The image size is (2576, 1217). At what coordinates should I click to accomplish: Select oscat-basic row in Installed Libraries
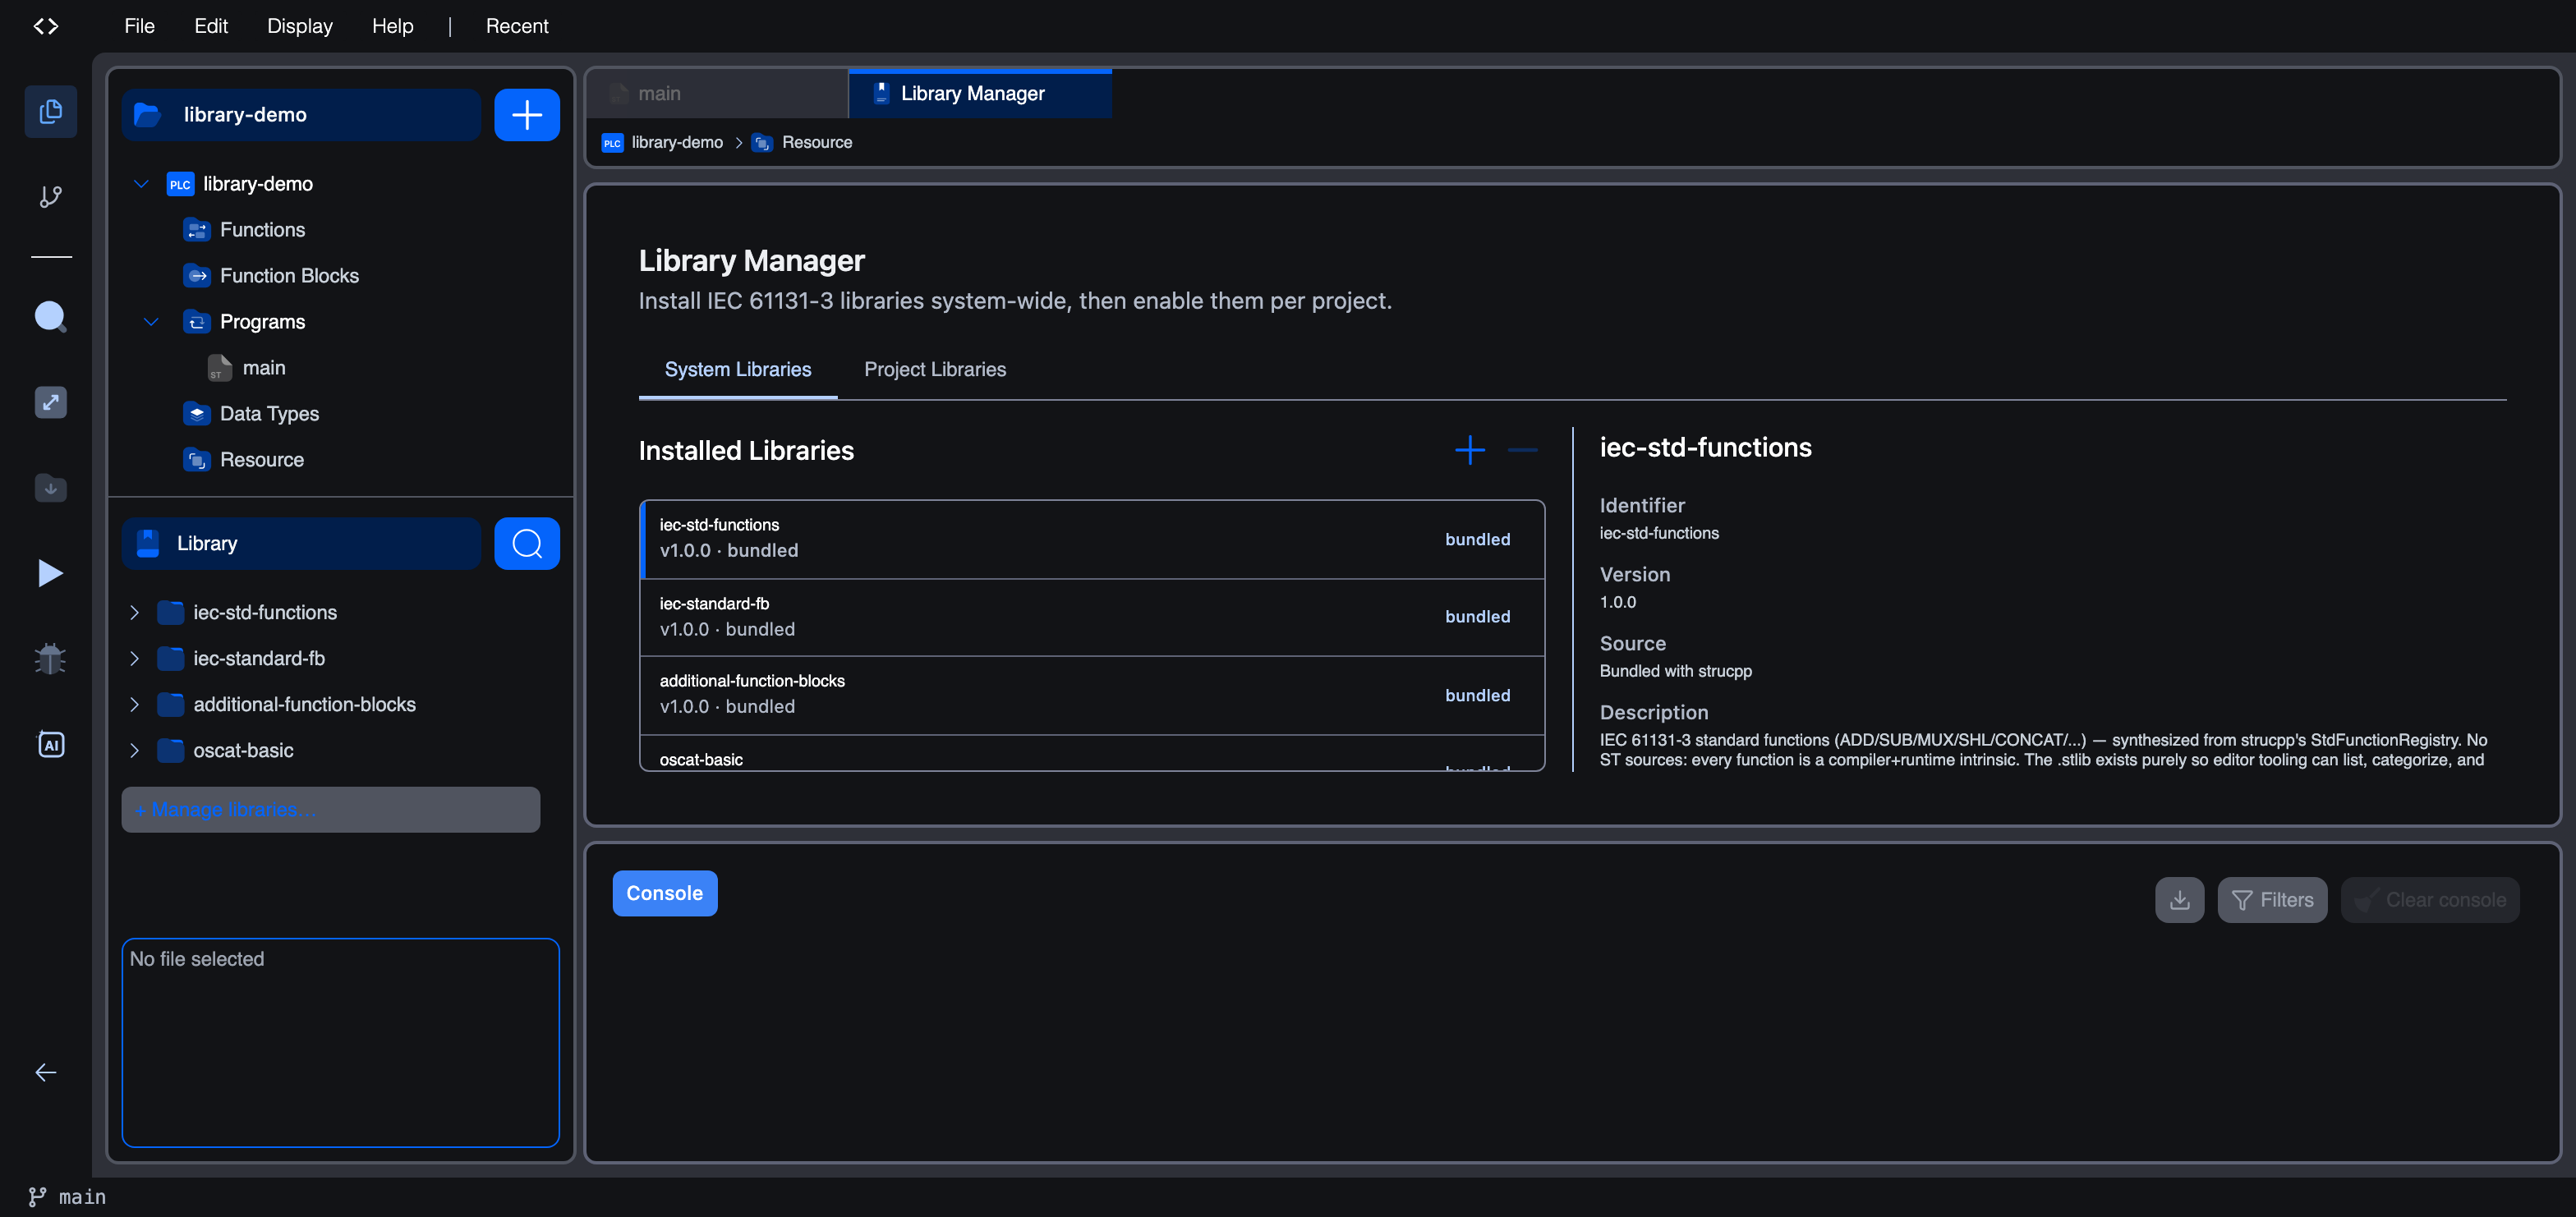tap(1092, 754)
